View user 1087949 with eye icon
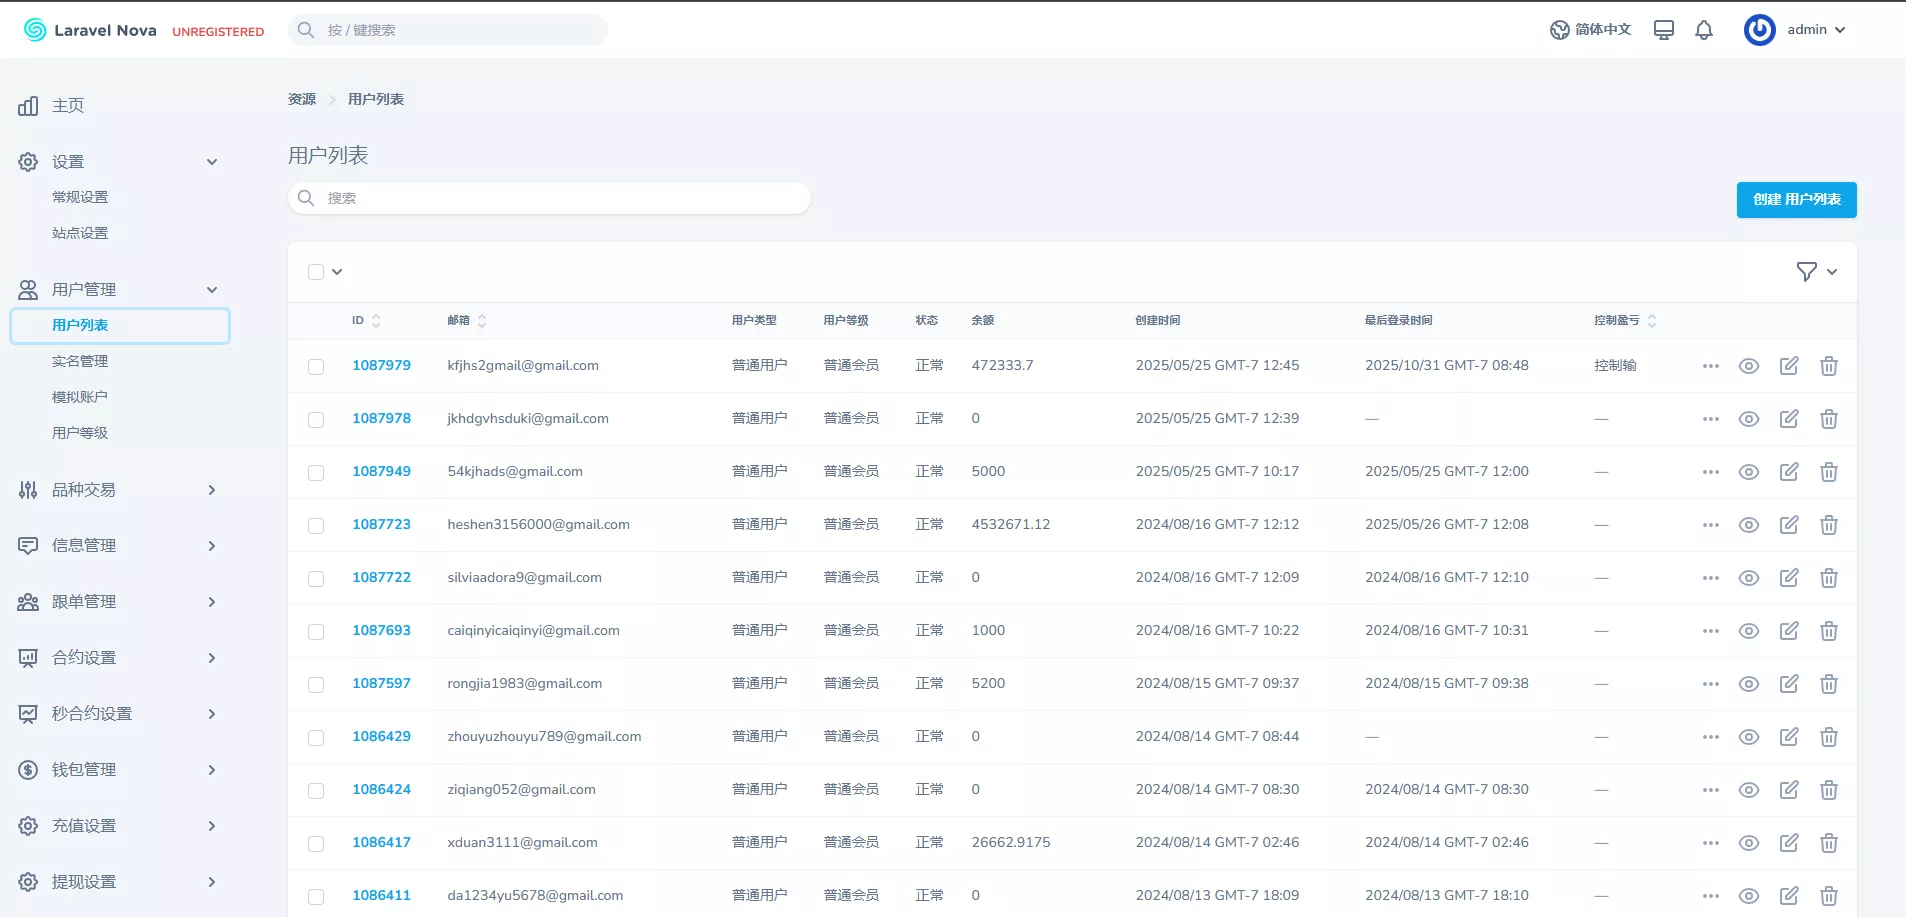Screen dimensions: 1906x917 [x=1749, y=472]
